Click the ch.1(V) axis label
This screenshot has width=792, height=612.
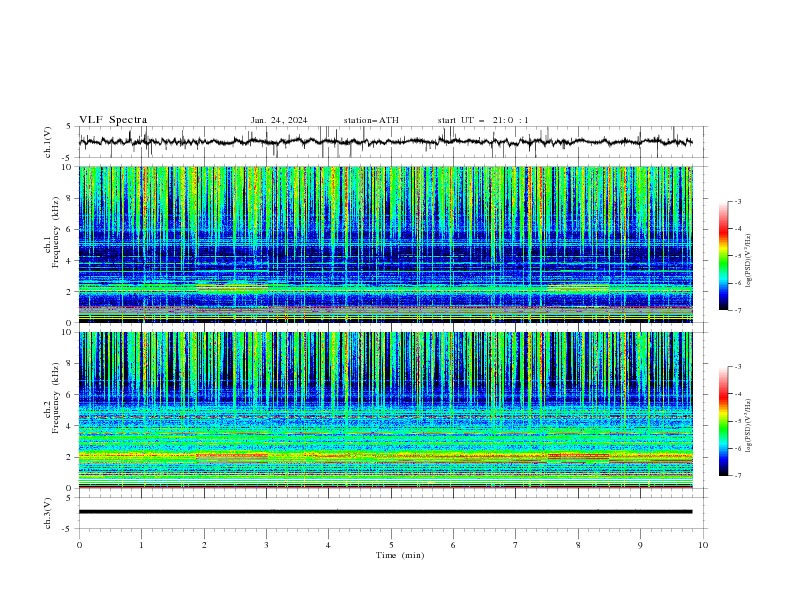48,142
